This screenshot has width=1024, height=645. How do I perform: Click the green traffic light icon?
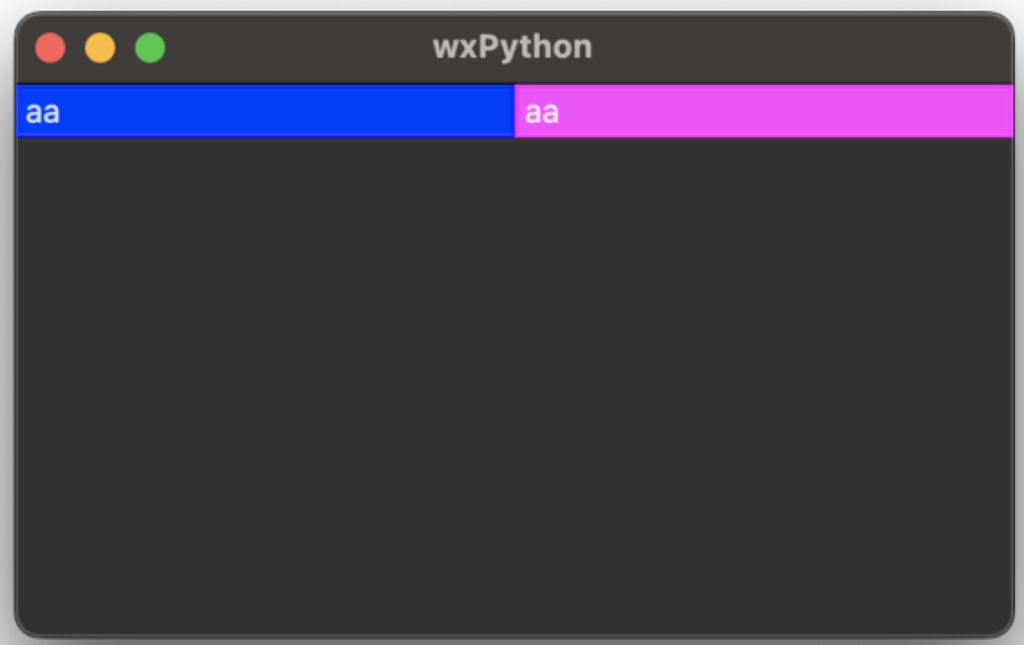[x=150, y=48]
